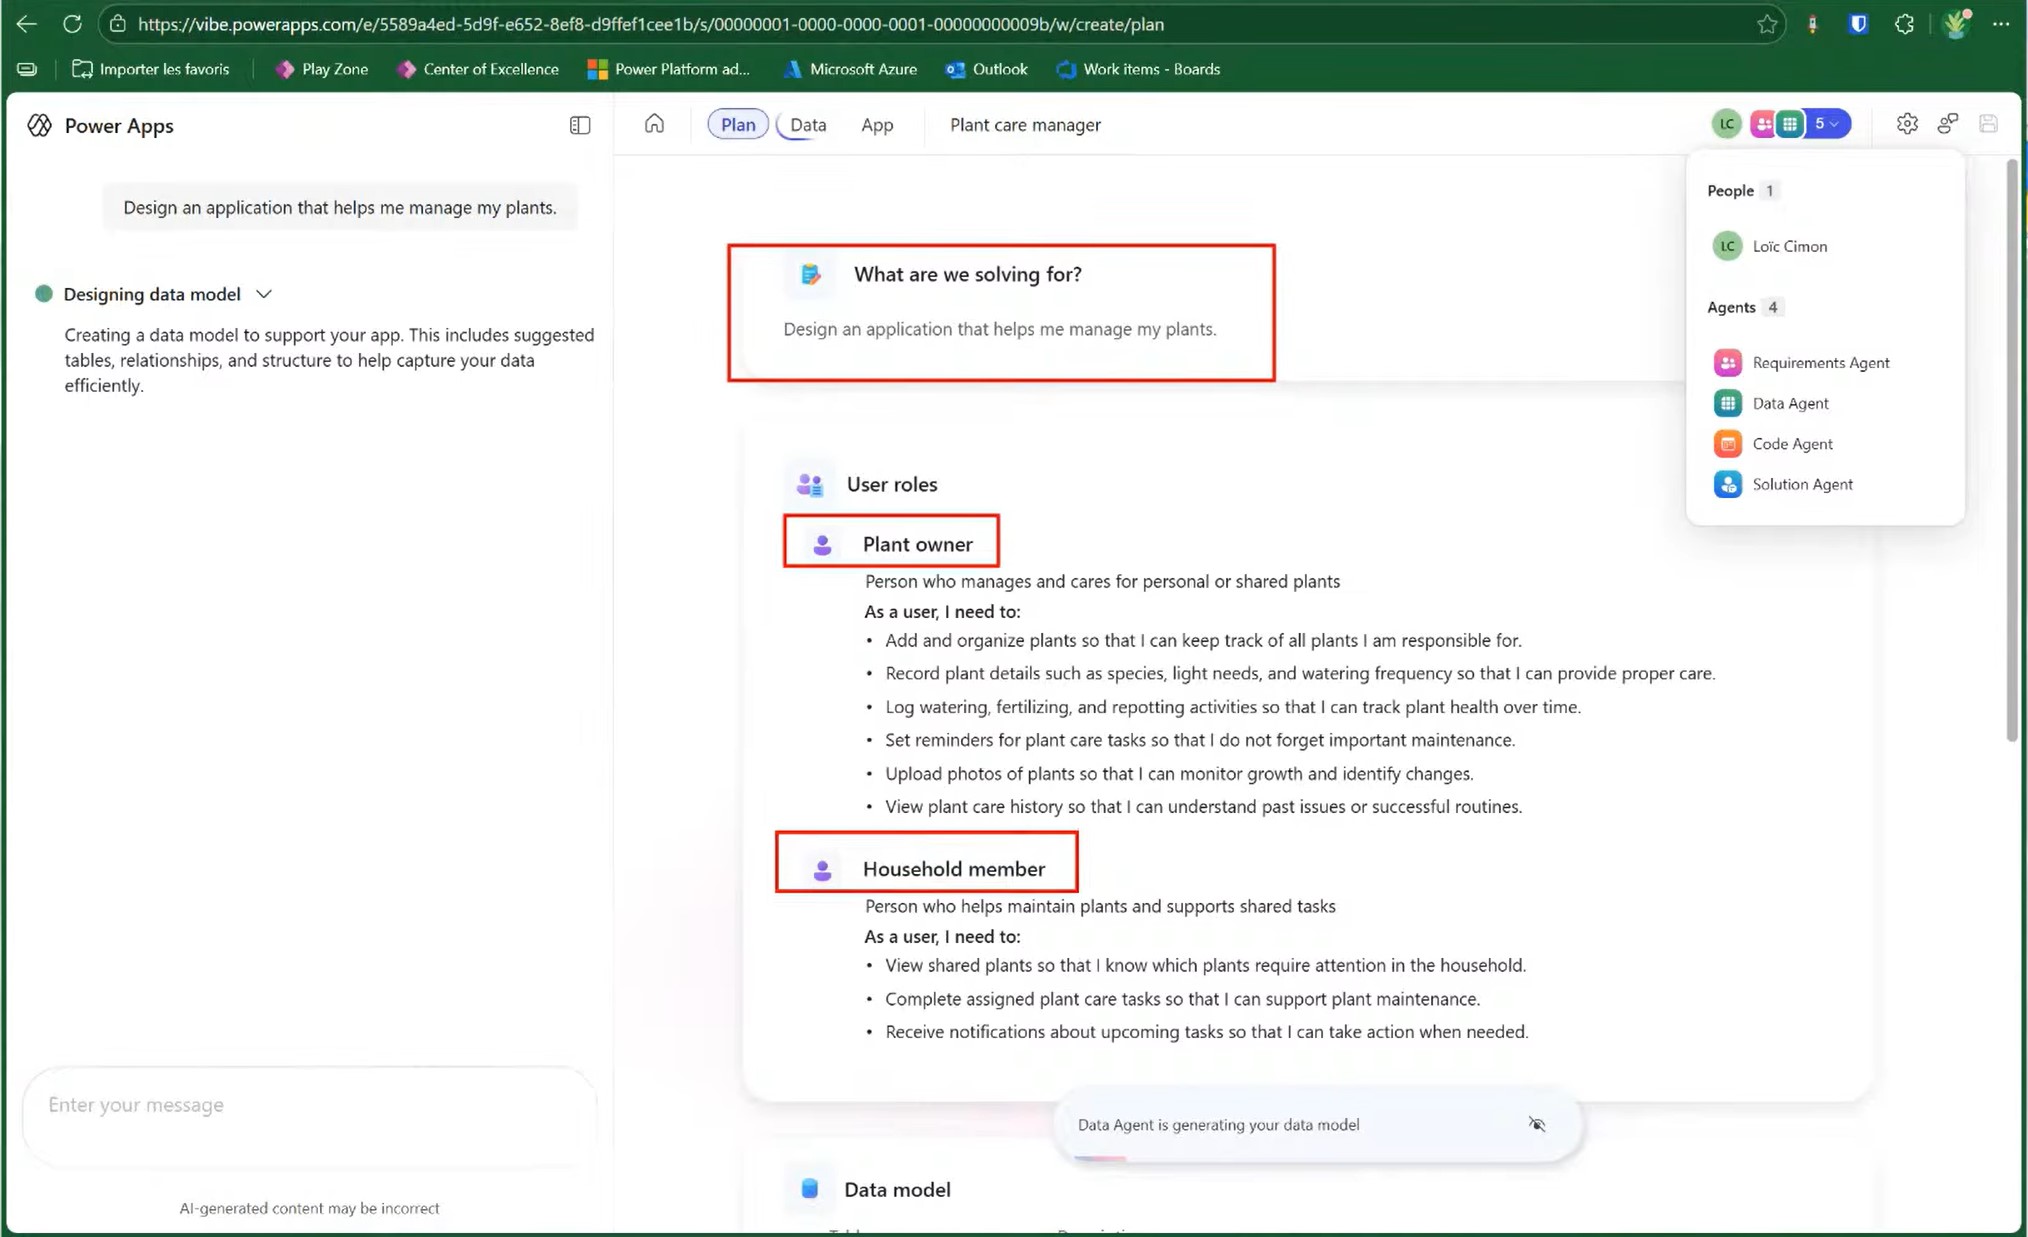Select the Plan tab
The height and width of the screenshot is (1237, 2028).
pos(738,125)
